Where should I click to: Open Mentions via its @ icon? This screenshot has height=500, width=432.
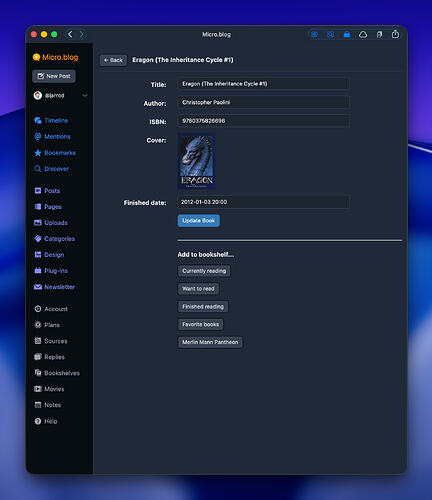tap(38, 137)
